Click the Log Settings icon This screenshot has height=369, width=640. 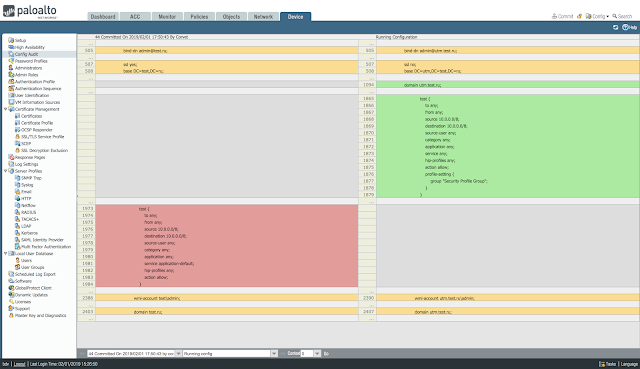pyautogui.click(x=11, y=164)
